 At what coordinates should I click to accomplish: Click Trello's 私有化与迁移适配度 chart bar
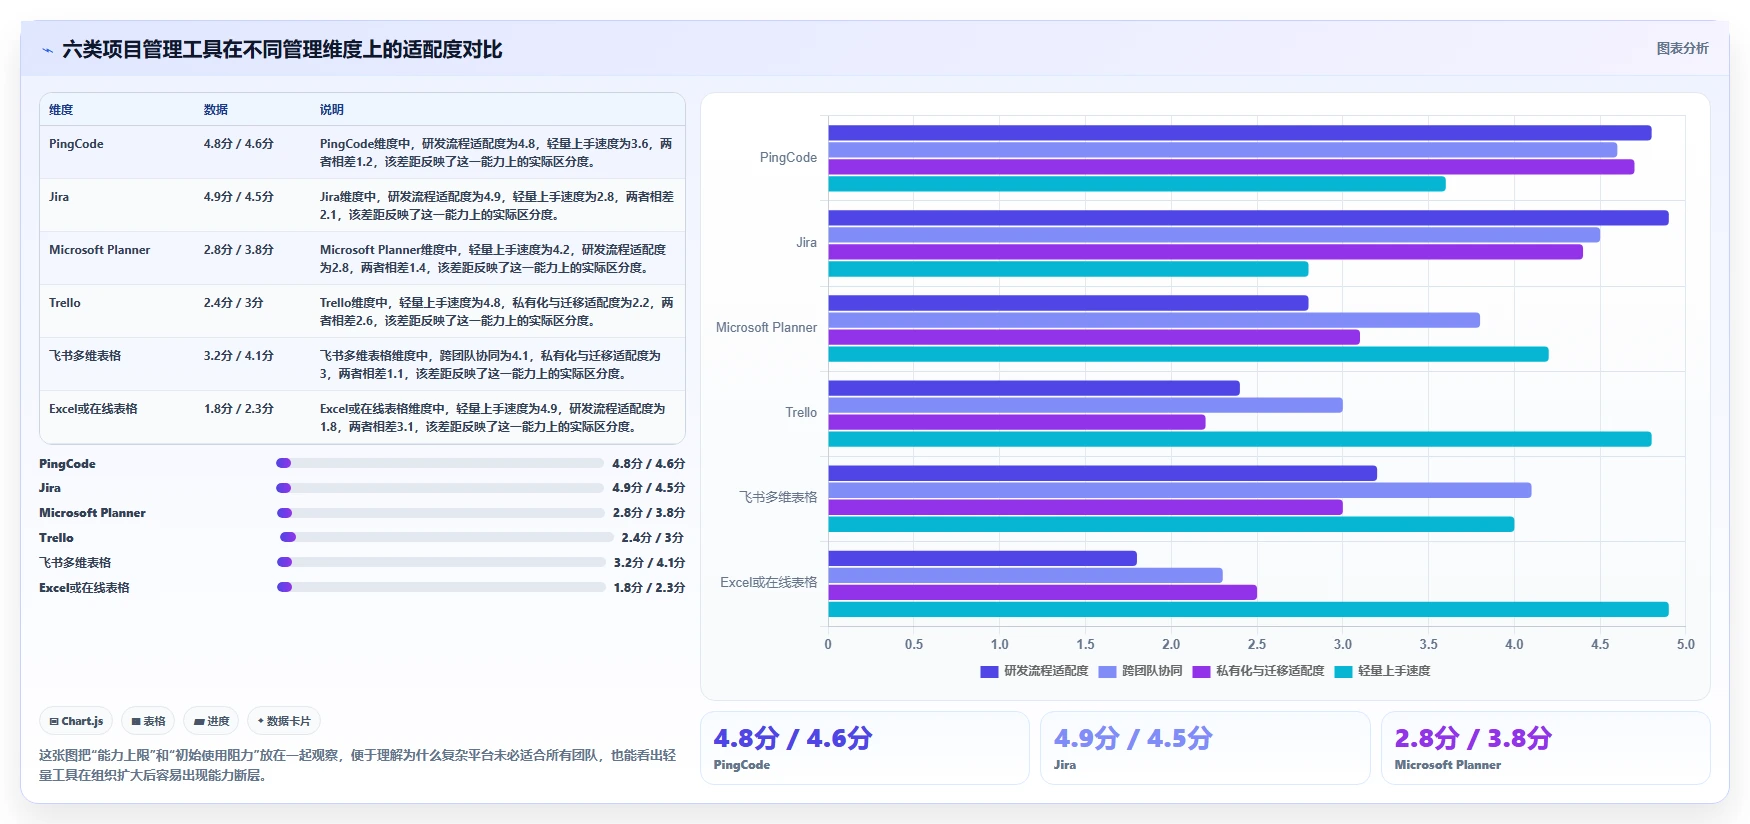click(1017, 422)
